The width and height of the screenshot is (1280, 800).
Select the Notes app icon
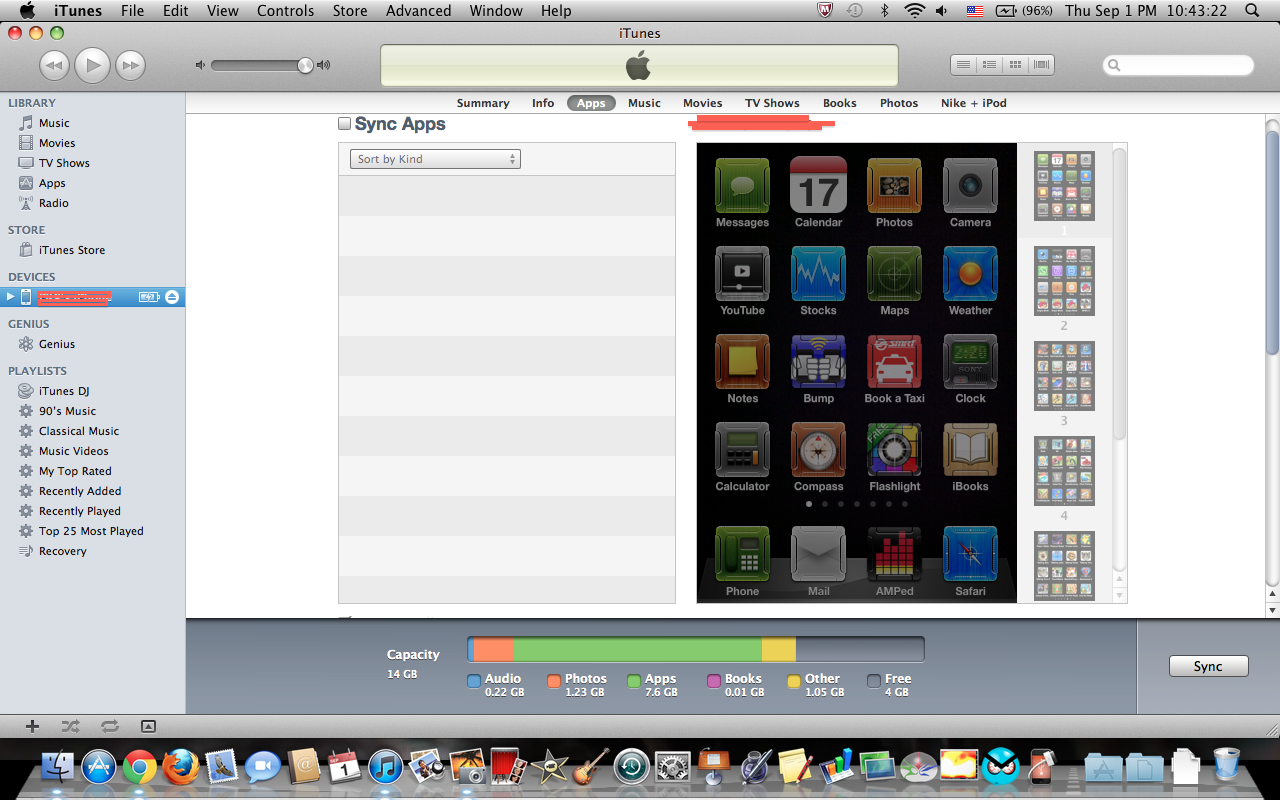742,361
